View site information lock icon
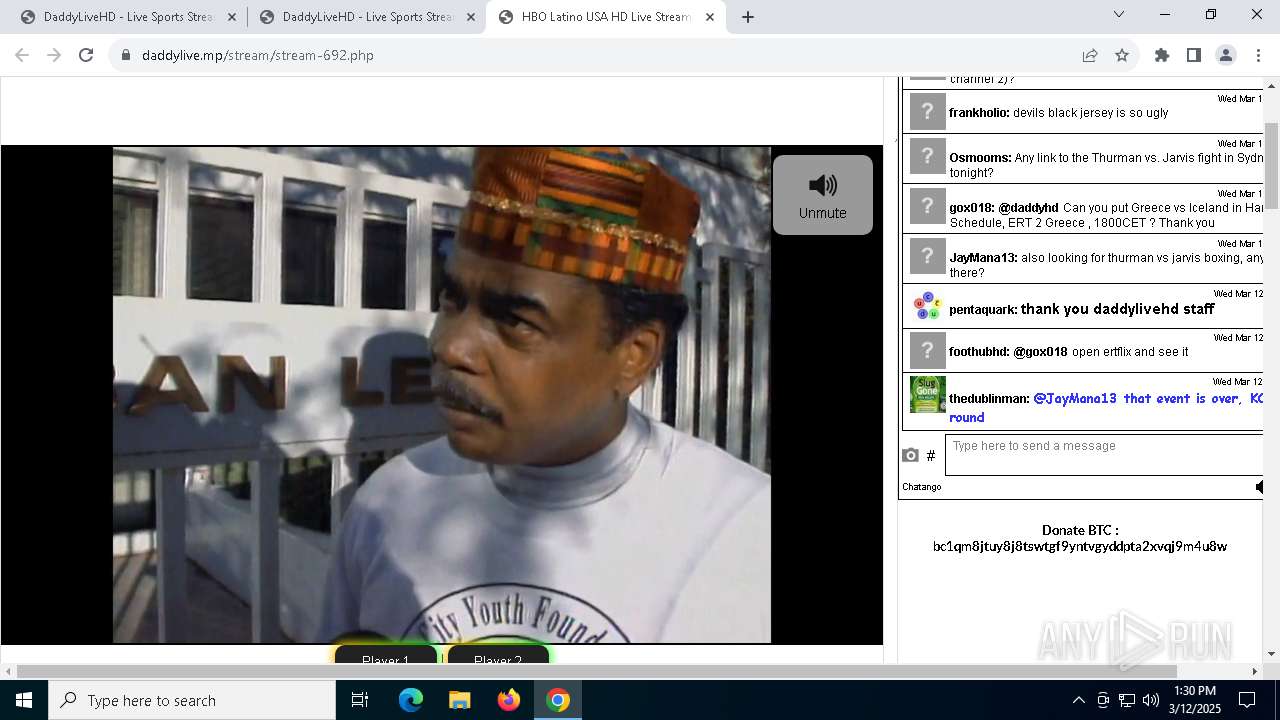 click(126, 55)
